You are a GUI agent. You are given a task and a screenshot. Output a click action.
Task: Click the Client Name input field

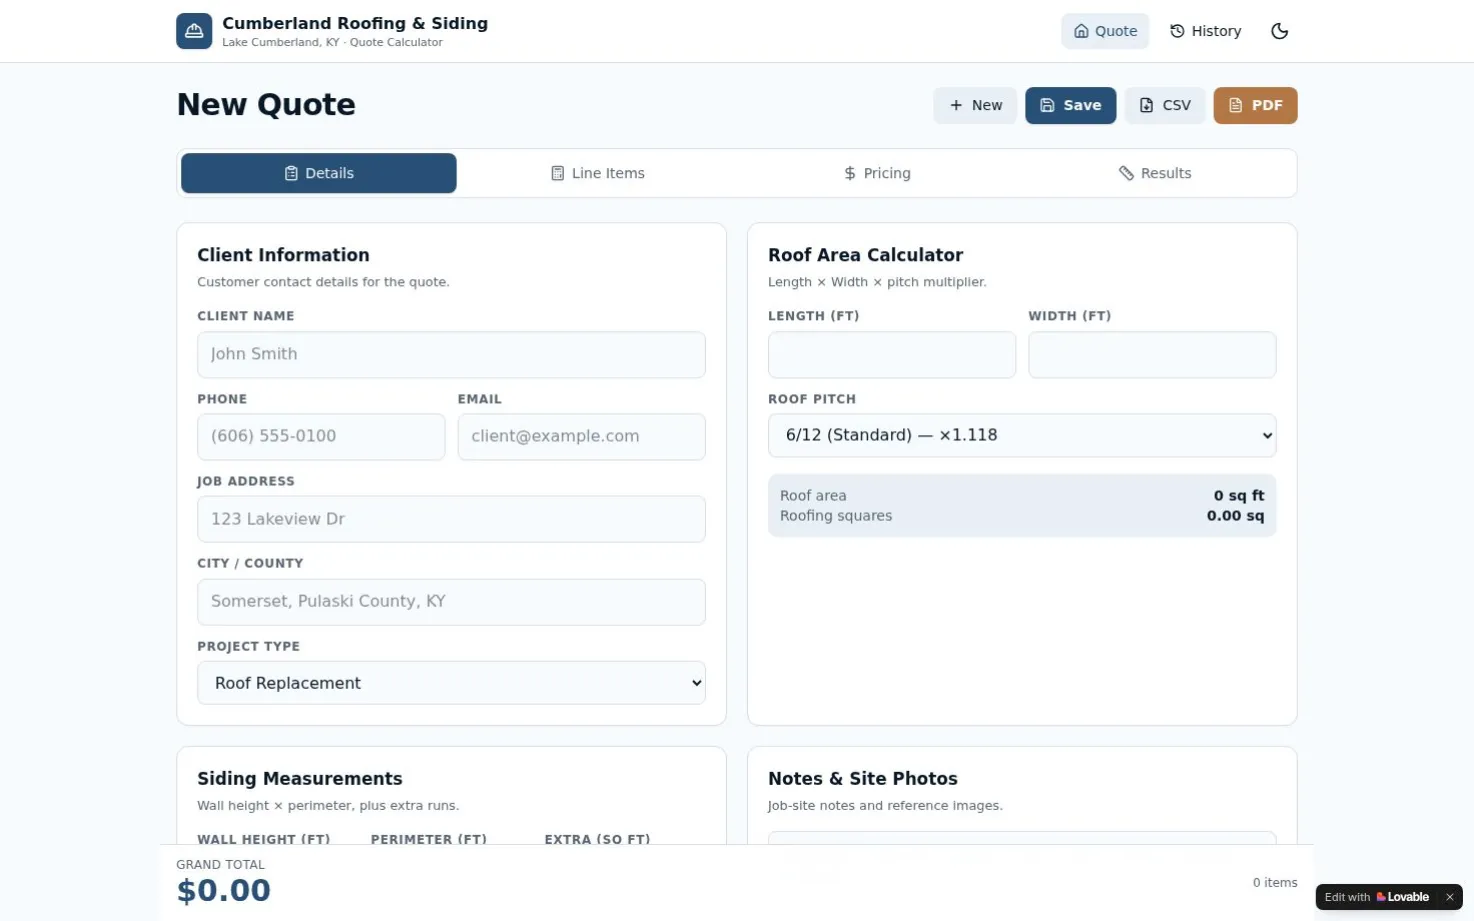point(451,354)
